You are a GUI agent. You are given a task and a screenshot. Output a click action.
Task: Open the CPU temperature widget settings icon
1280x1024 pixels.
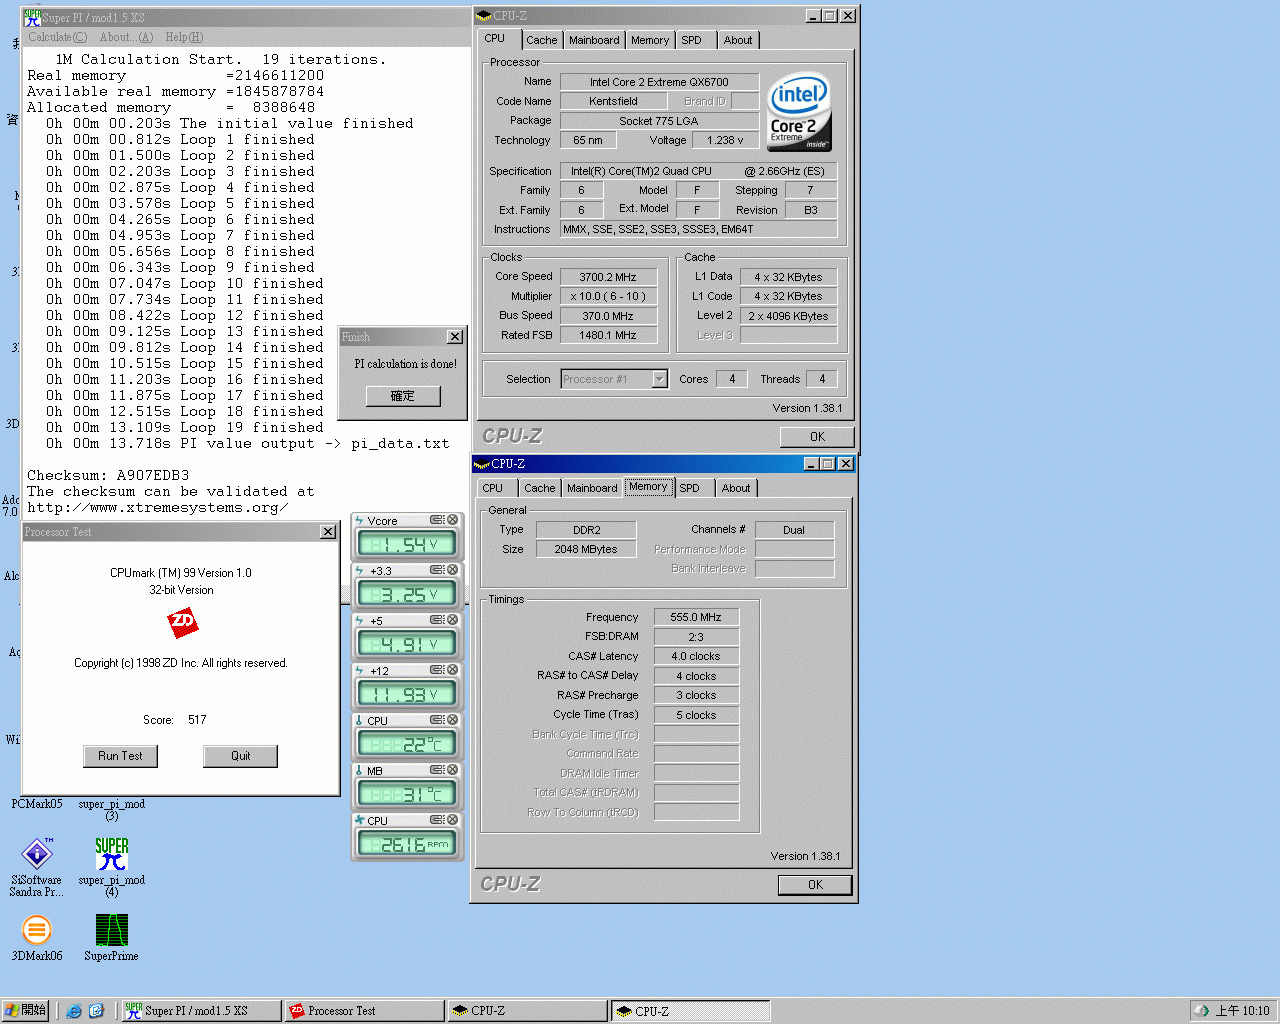[x=437, y=720]
